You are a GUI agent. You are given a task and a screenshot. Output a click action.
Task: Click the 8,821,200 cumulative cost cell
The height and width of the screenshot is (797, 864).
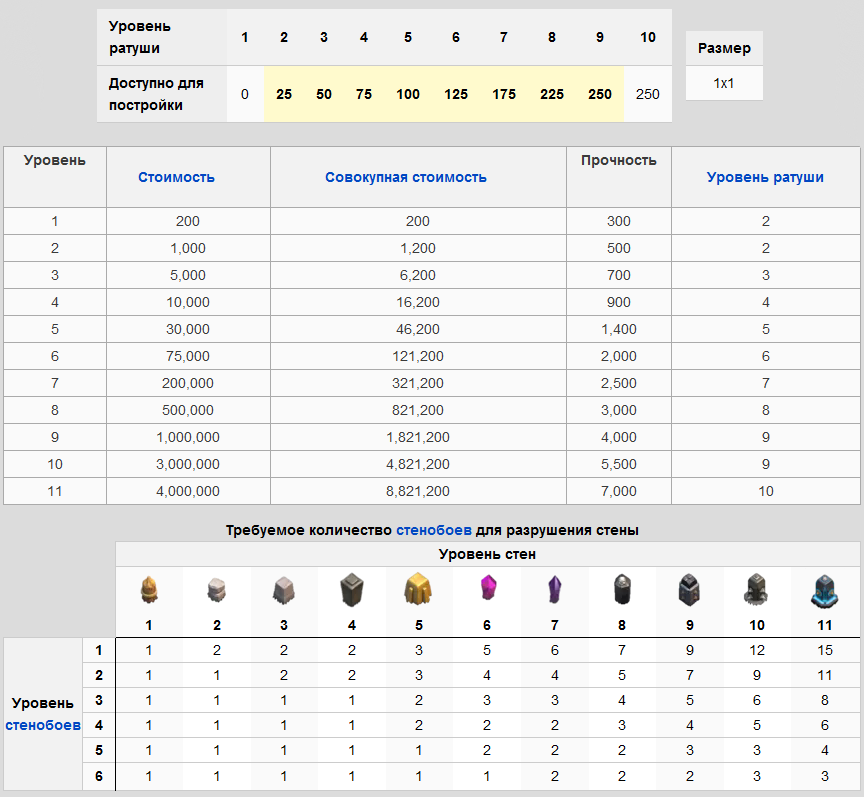418,491
